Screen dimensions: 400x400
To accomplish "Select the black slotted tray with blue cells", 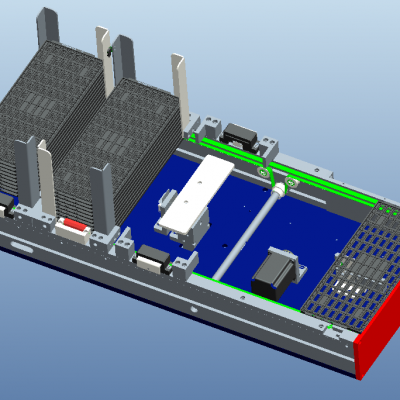I will point(353,267).
